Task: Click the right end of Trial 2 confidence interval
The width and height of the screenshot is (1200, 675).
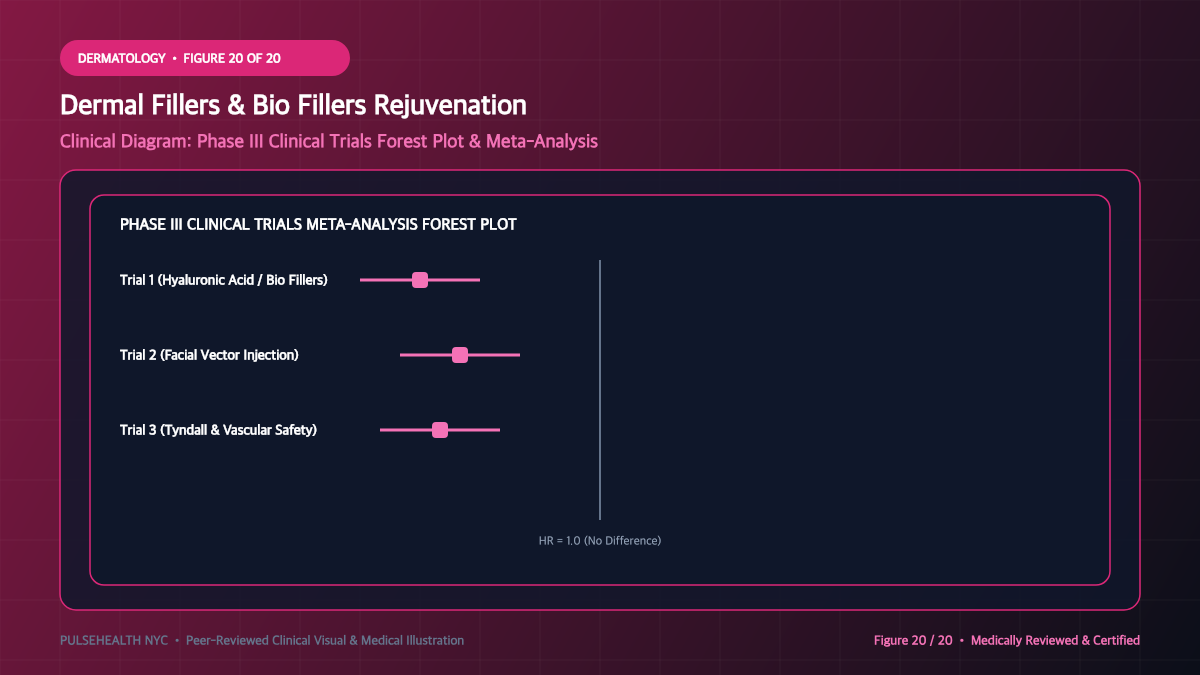Action: coord(518,355)
